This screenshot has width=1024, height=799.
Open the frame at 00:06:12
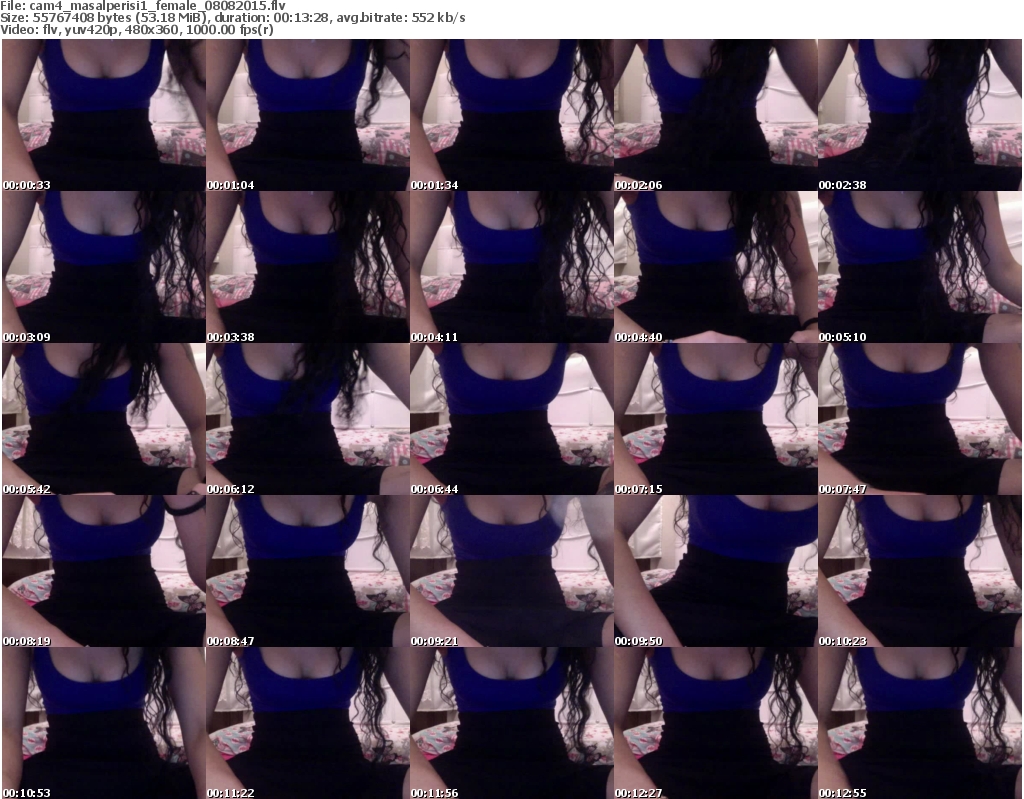[x=308, y=419]
